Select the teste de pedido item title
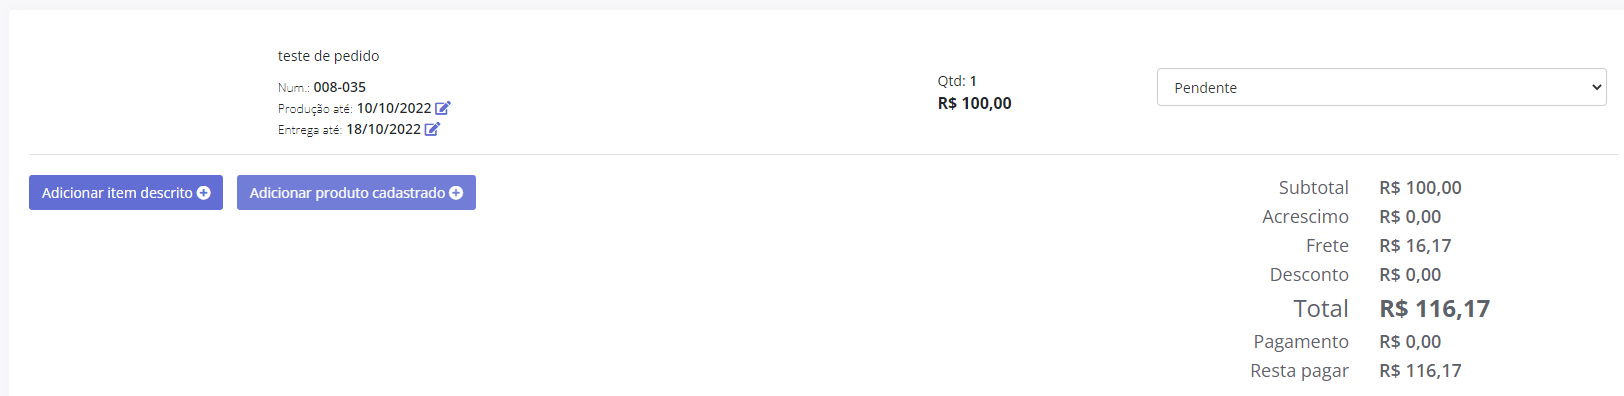Screen dimensions: 1624x396 (x=328, y=56)
